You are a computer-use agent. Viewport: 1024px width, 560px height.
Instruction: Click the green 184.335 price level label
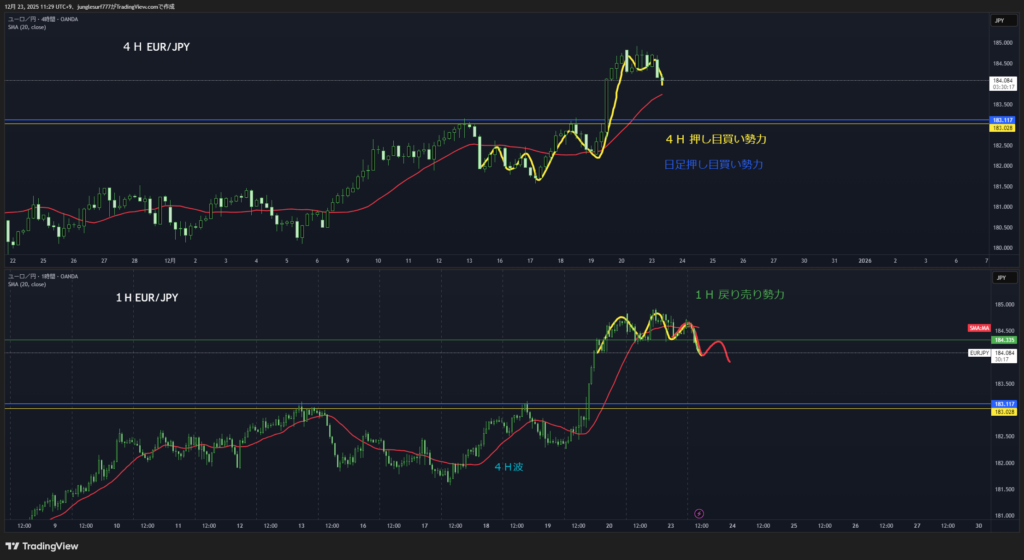pyautogui.click(x=1003, y=340)
